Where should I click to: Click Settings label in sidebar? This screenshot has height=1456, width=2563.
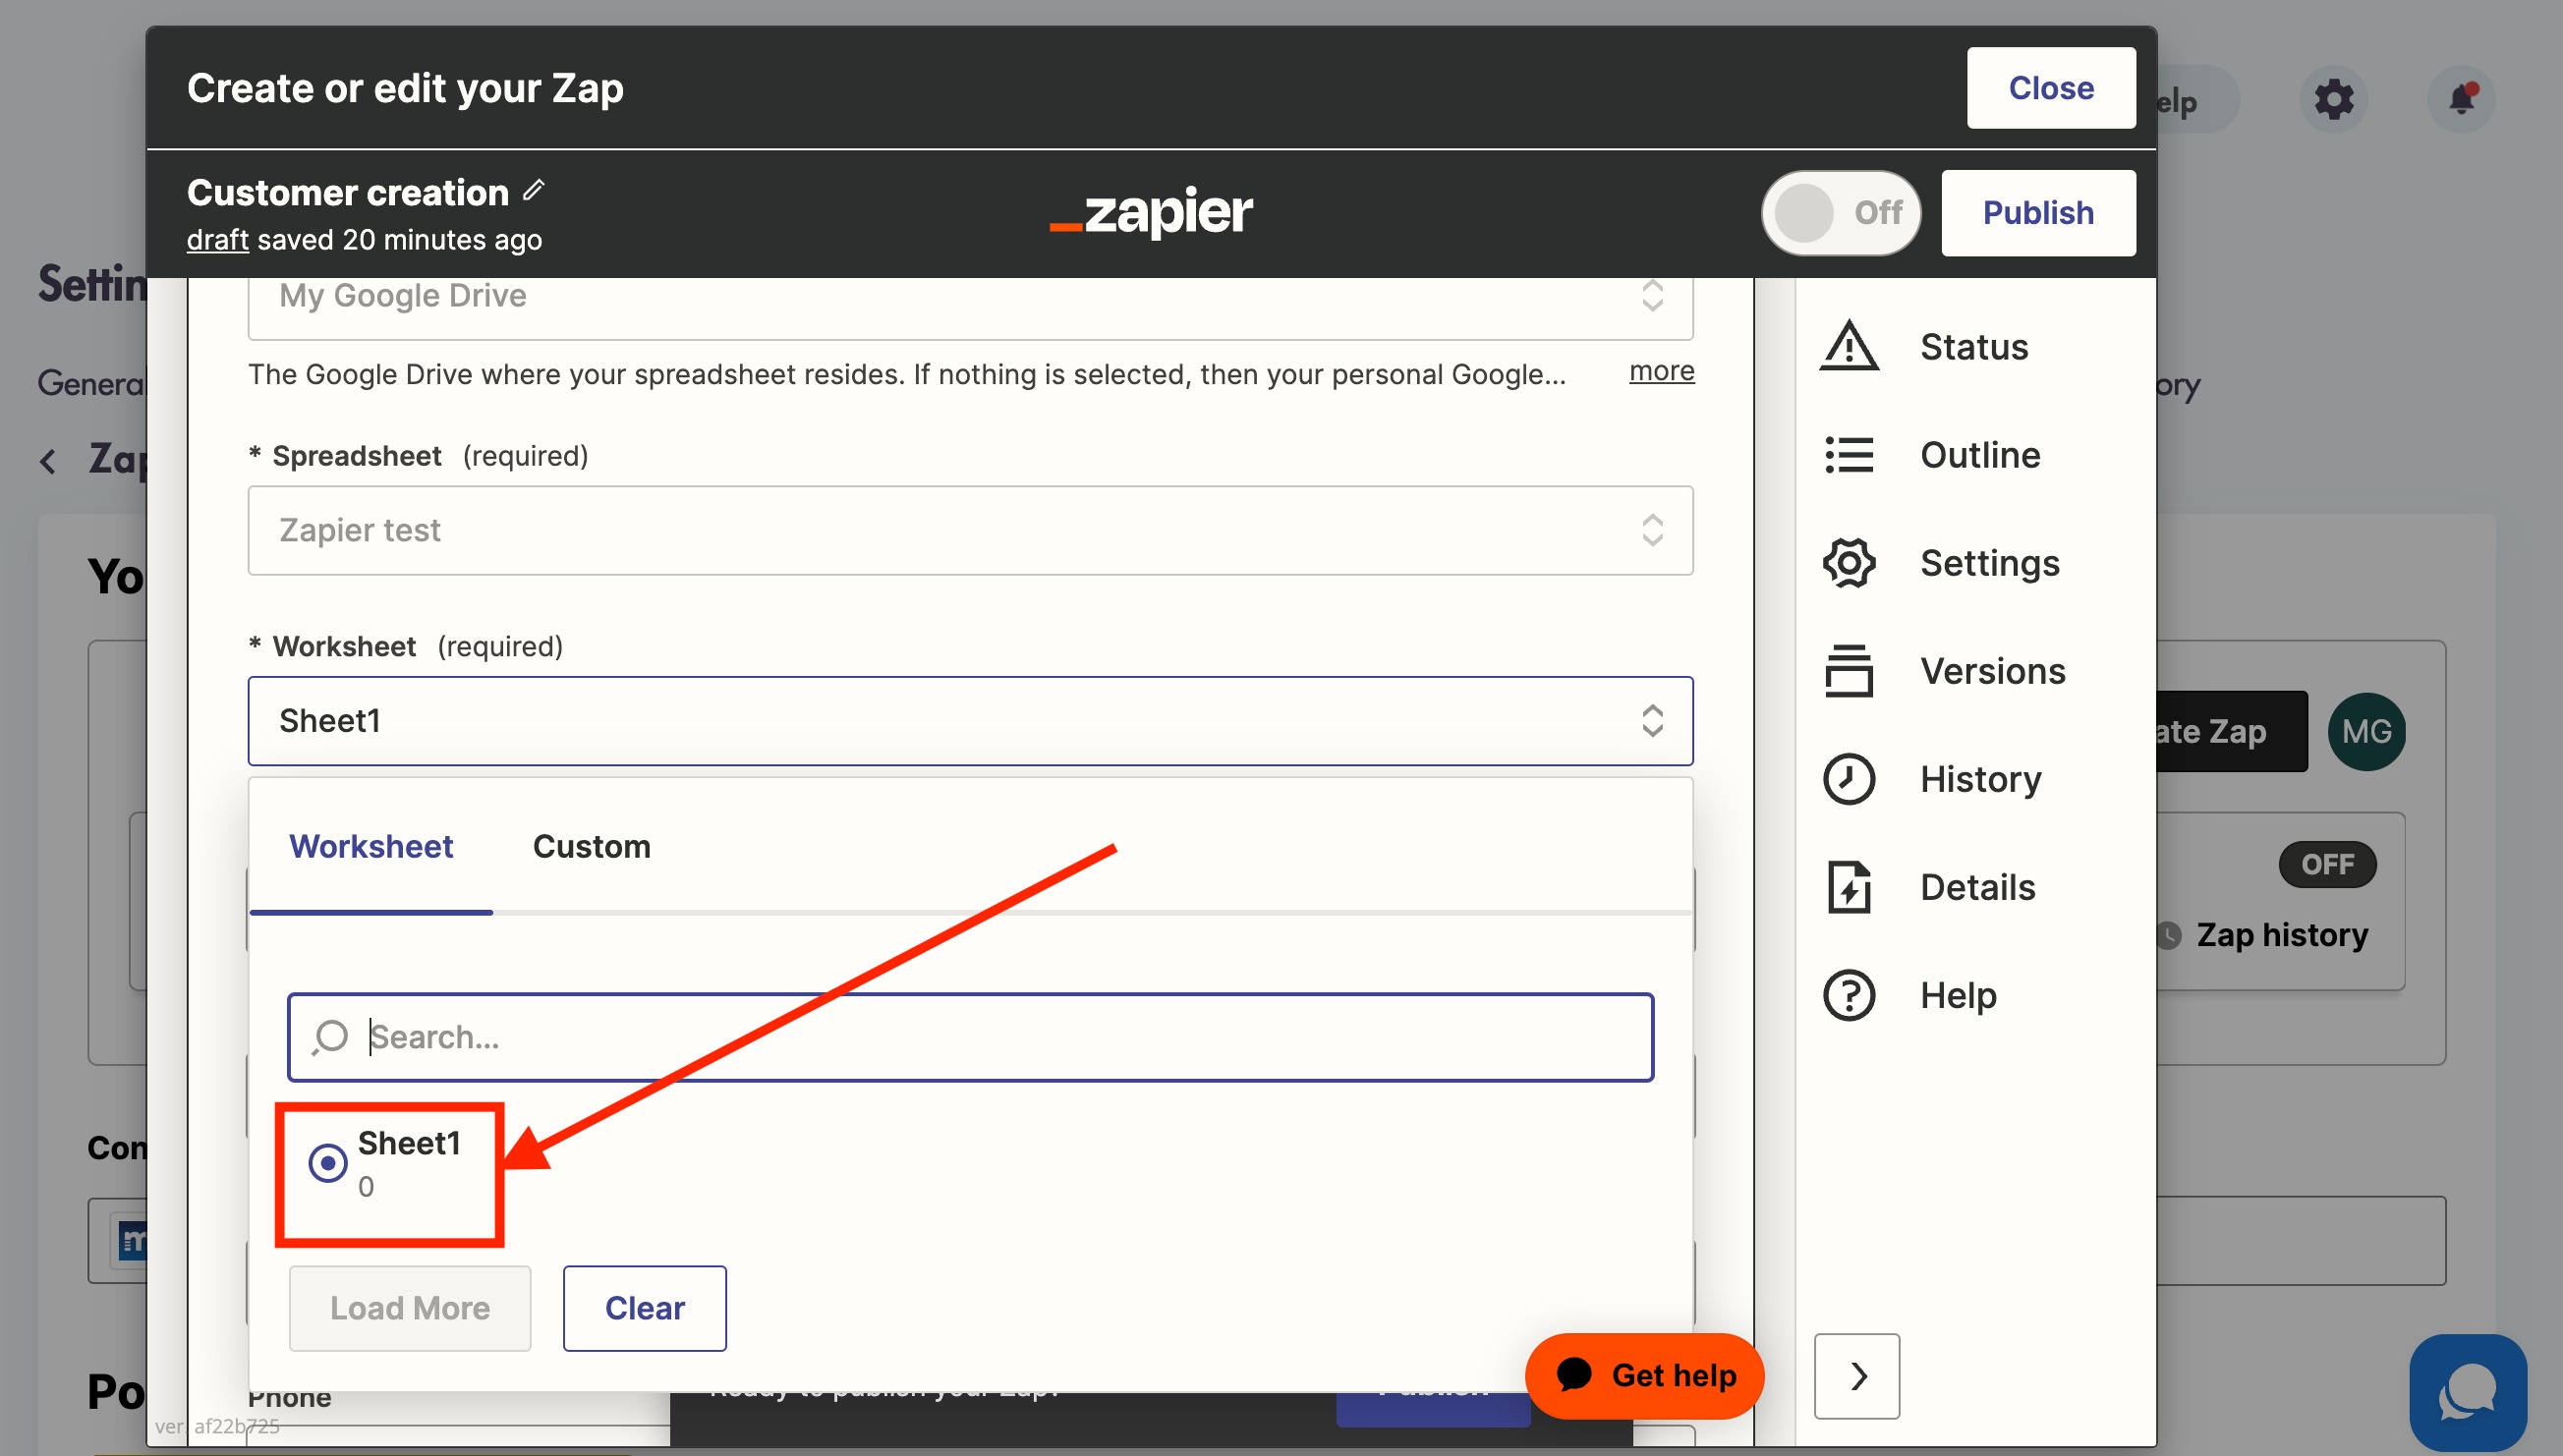click(1989, 563)
